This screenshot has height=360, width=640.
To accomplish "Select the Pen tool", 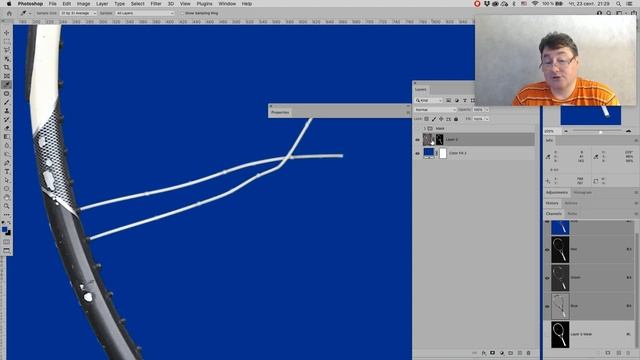I will pos(7,163).
